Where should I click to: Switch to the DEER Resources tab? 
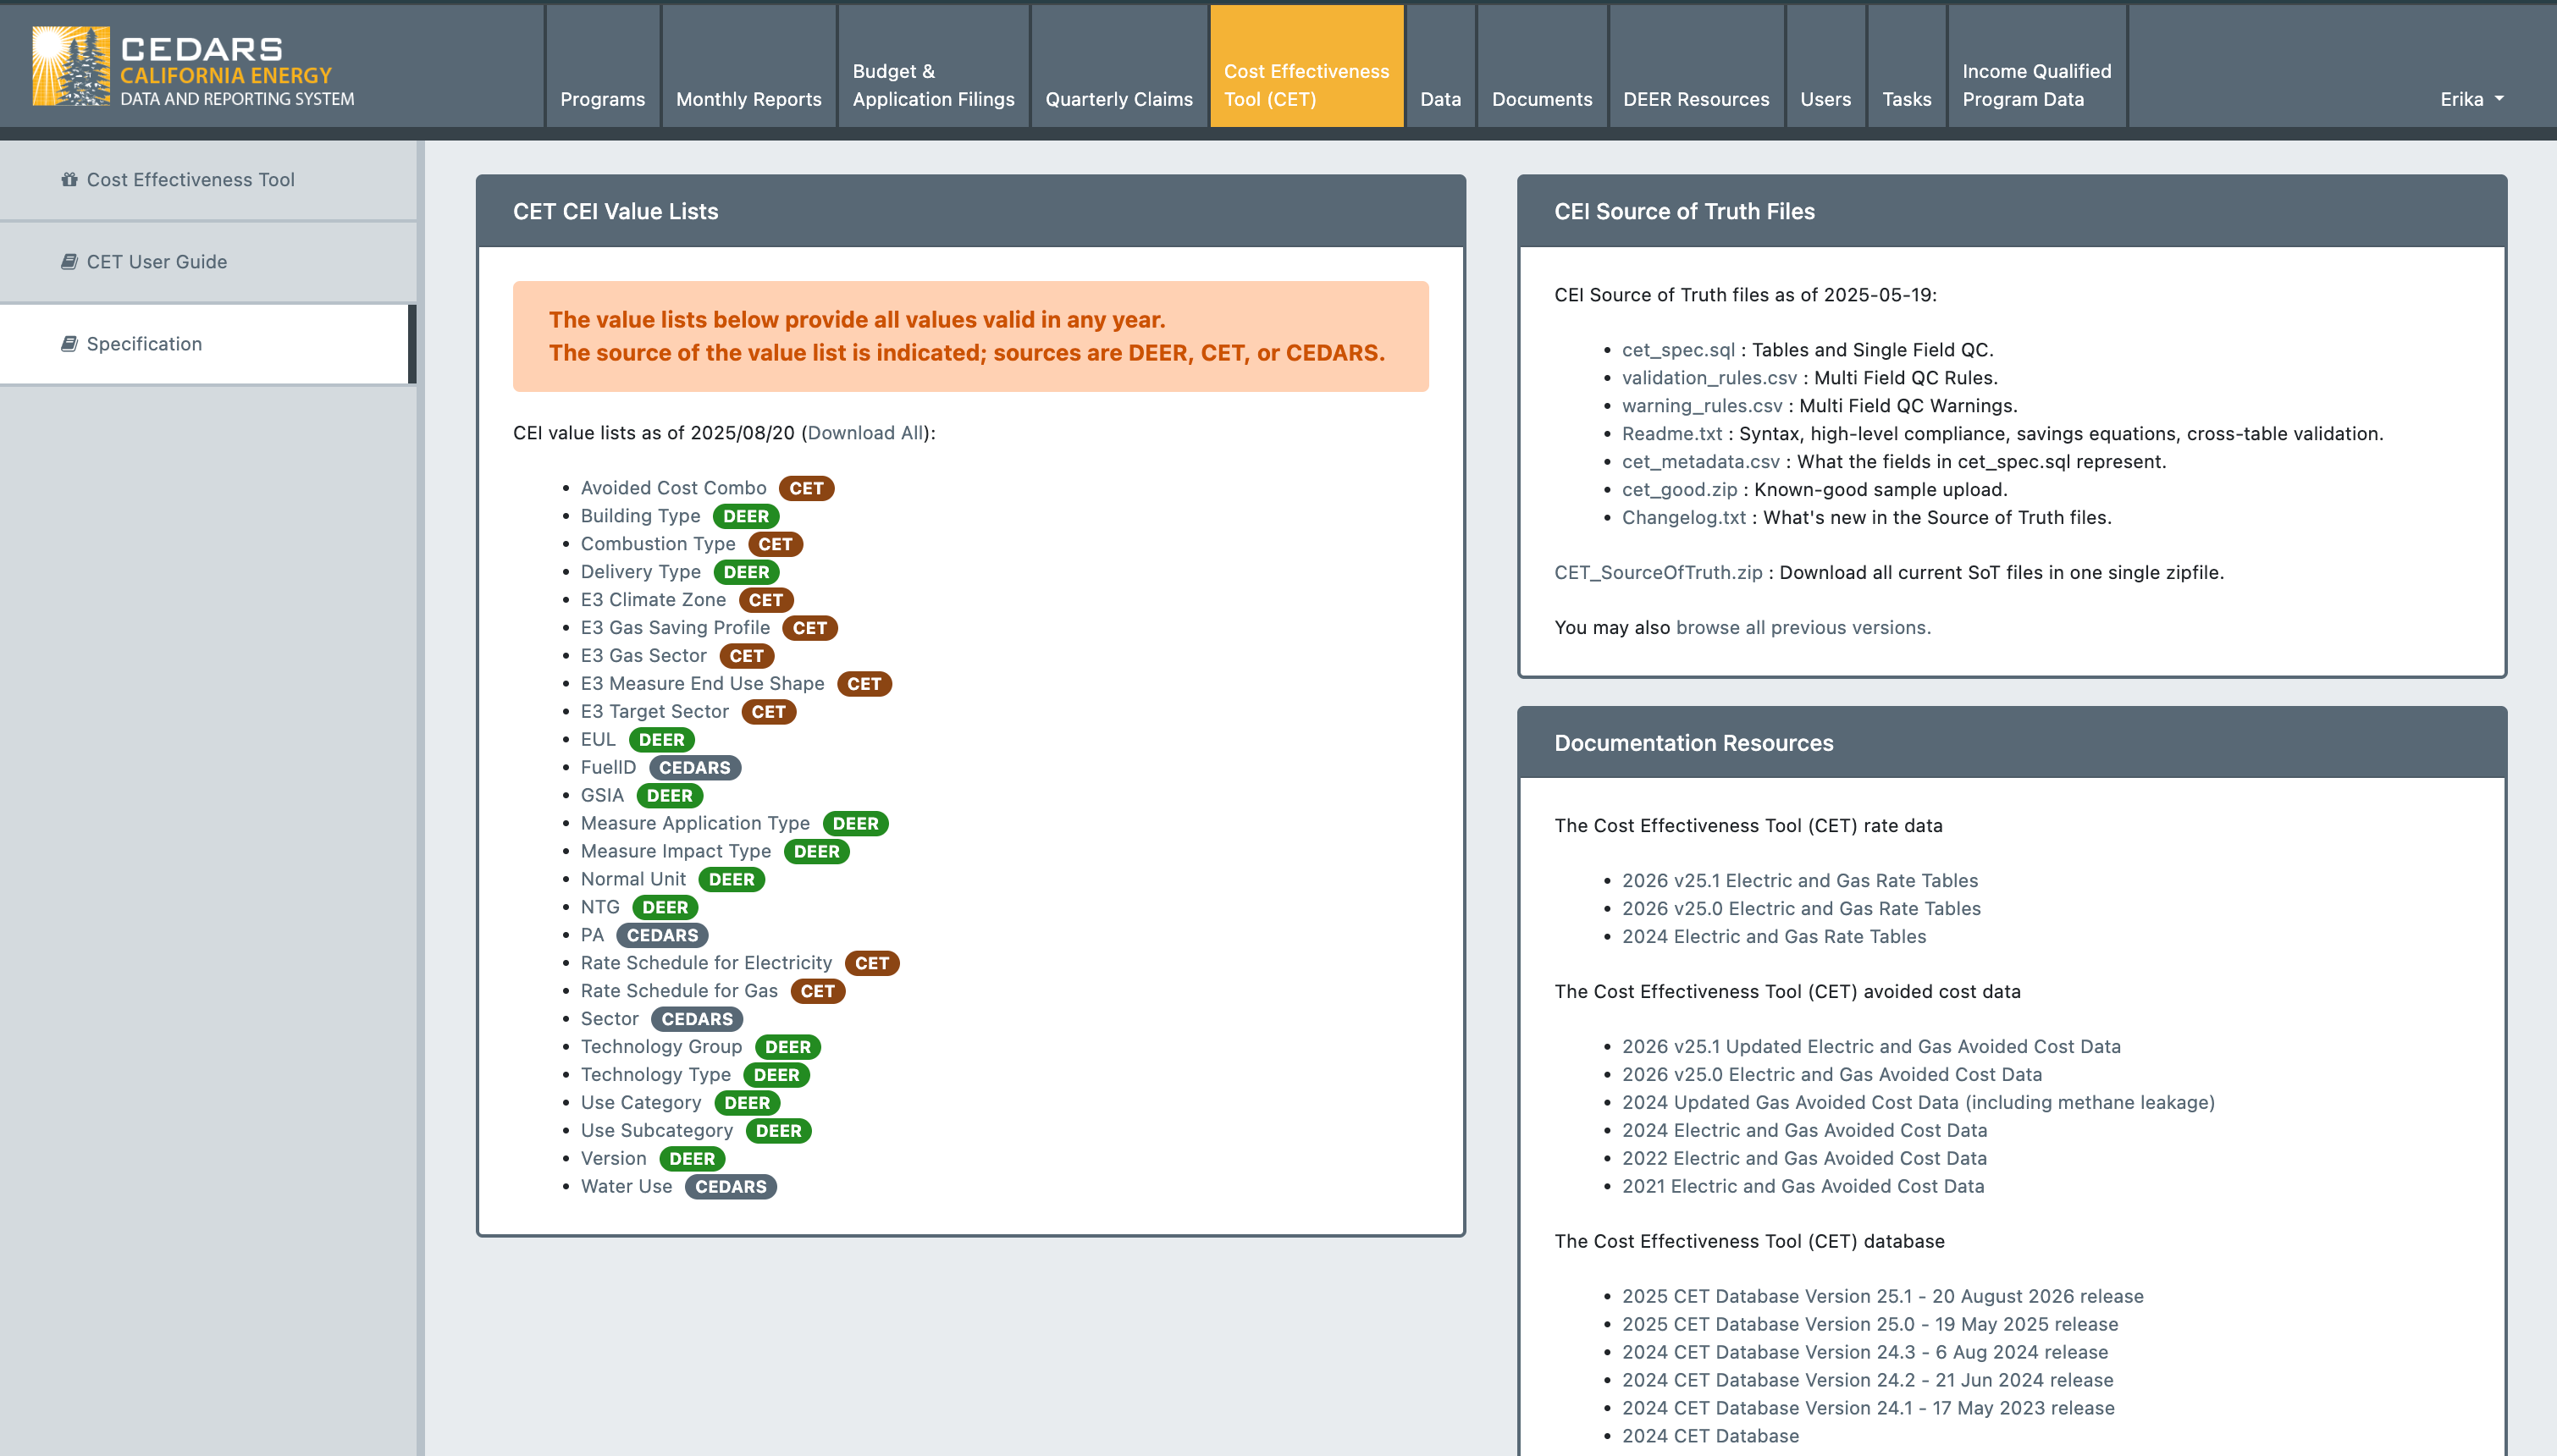(x=1695, y=99)
